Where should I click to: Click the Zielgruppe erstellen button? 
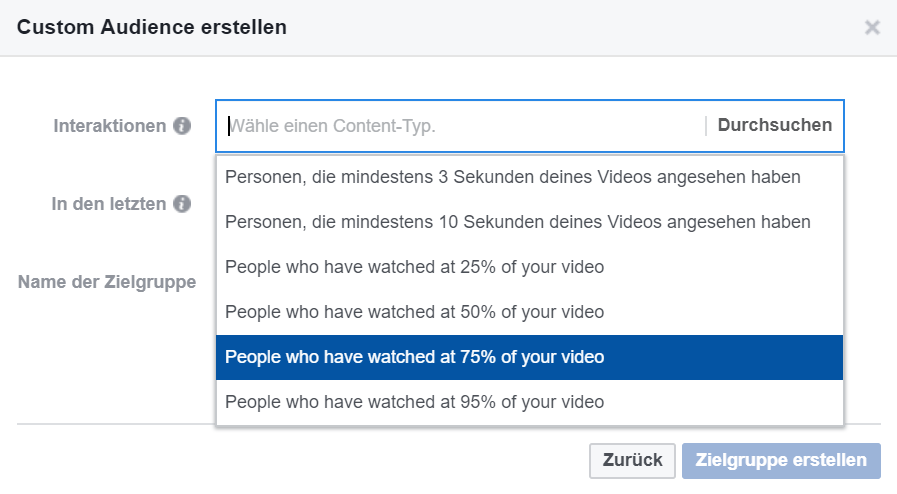point(781,460)
